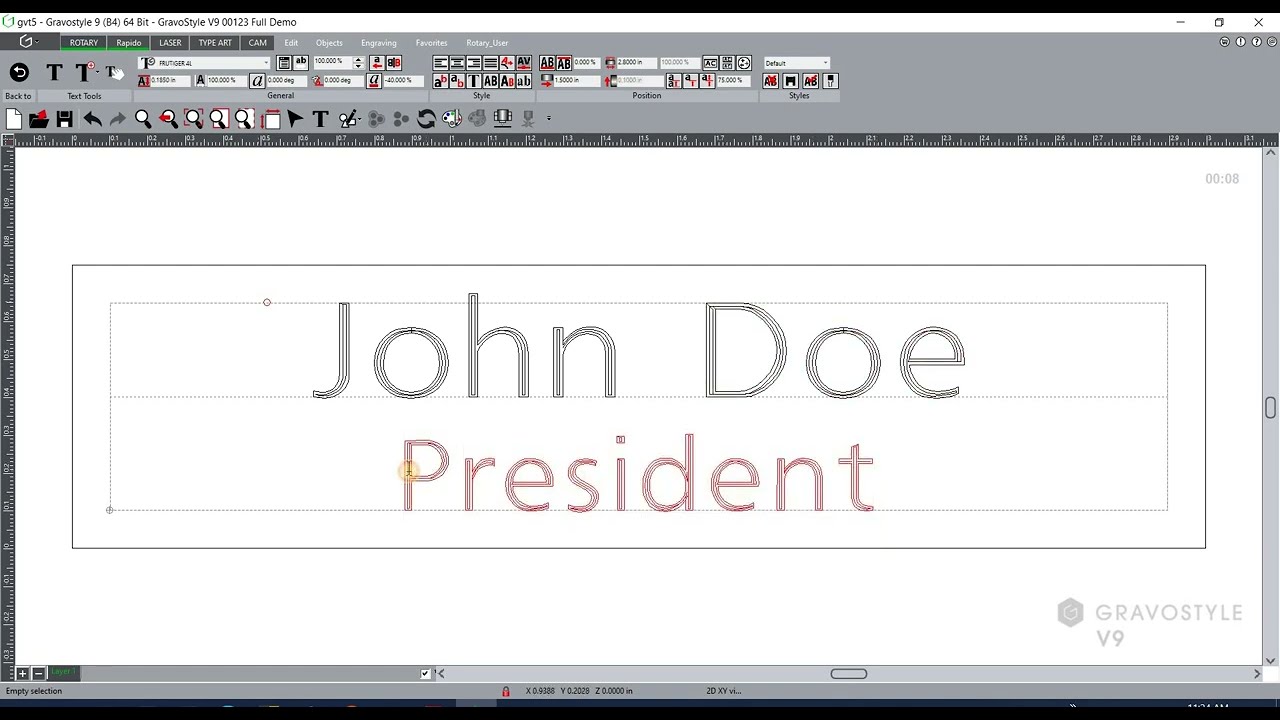This screenshot has width=1280, height=720.
Task: Remove a layer with the minus button
Action: tap(38, 674)
